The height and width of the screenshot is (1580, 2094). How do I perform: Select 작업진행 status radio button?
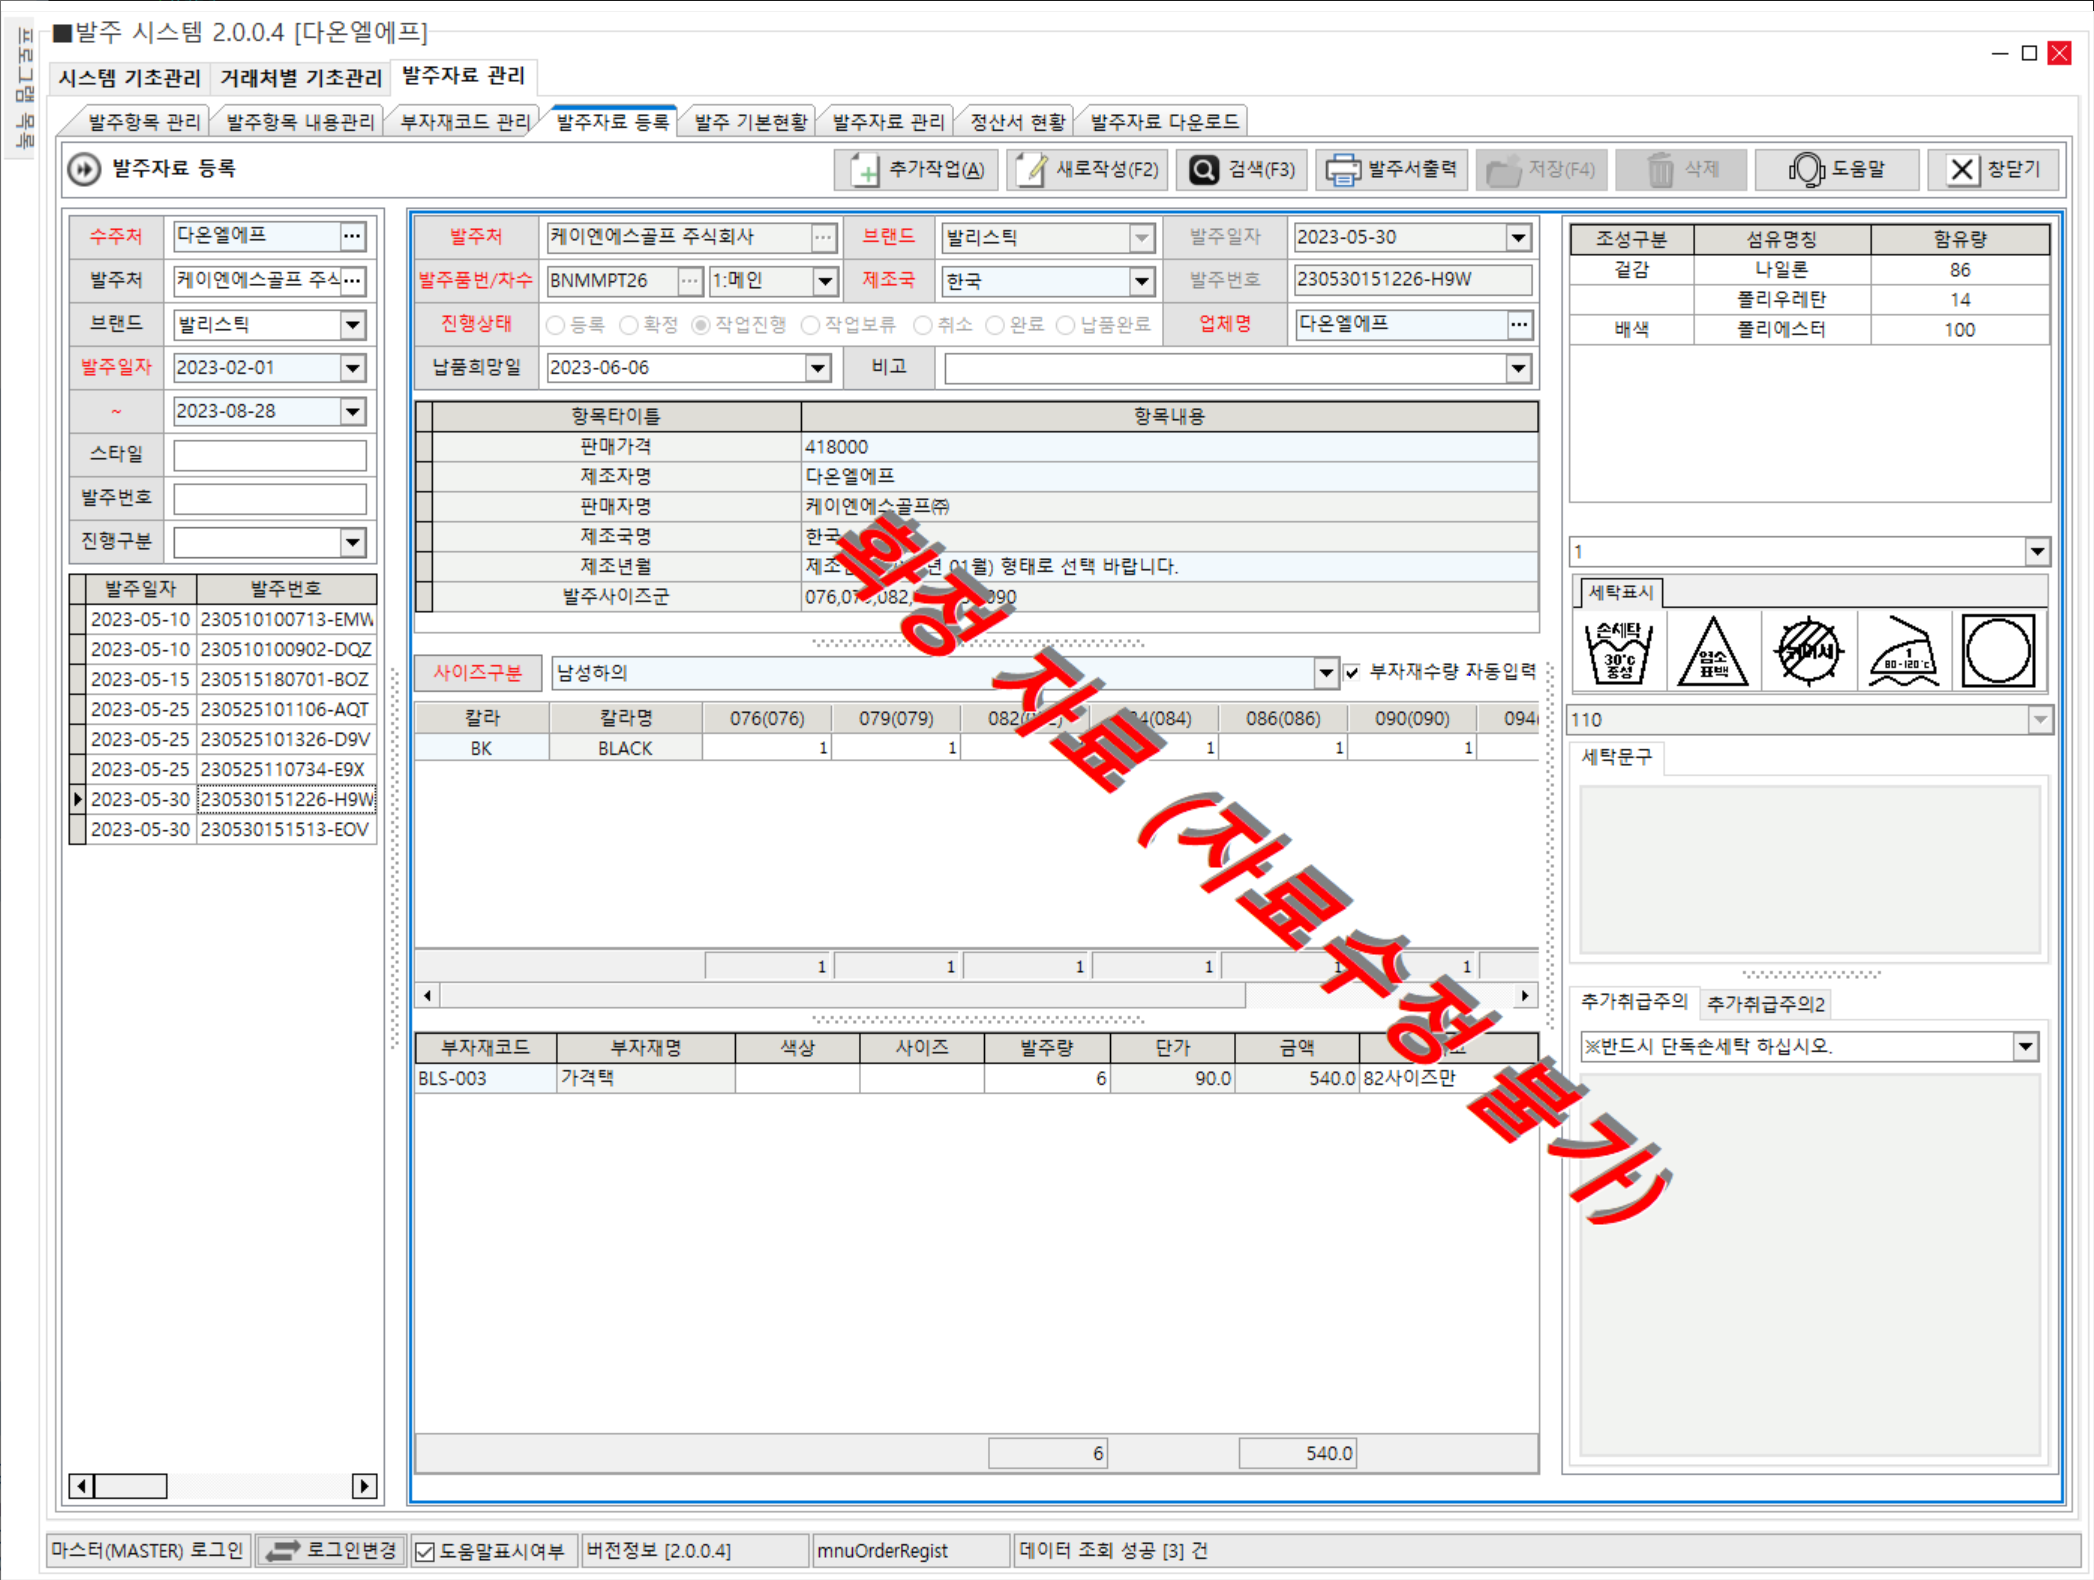point(701,325)
